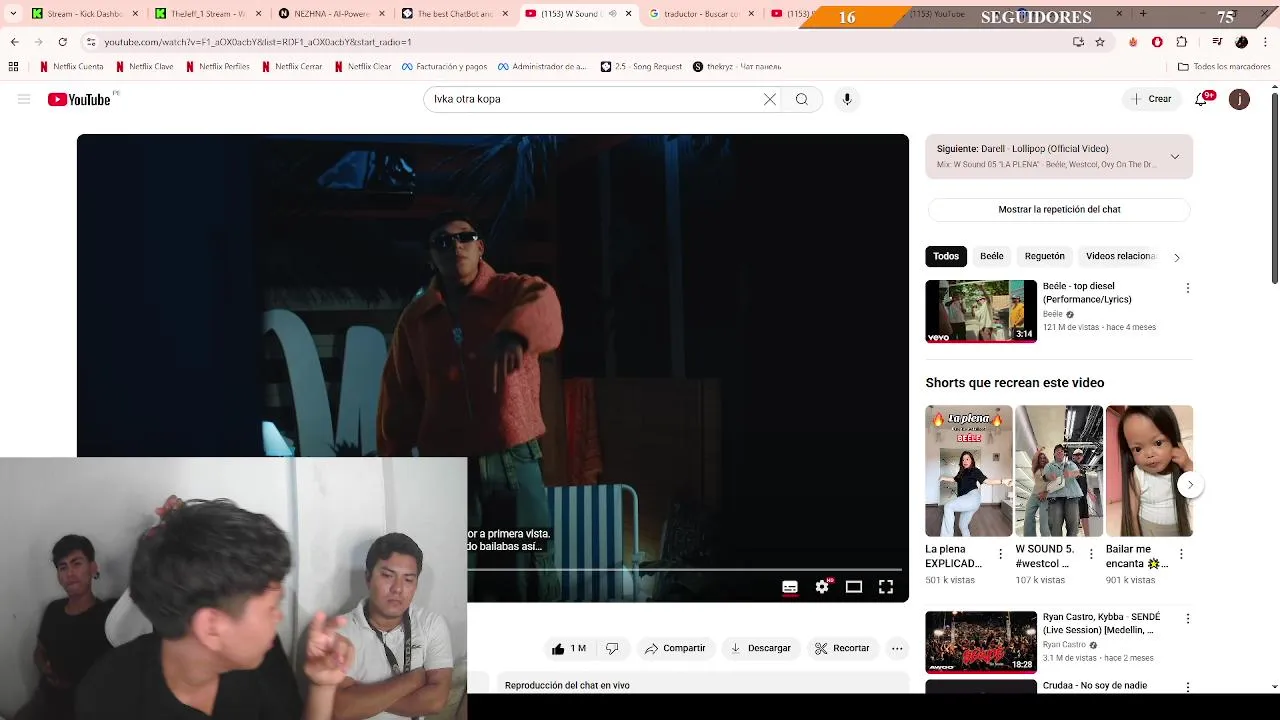Bookmark this page with the star

[1100, 42]
